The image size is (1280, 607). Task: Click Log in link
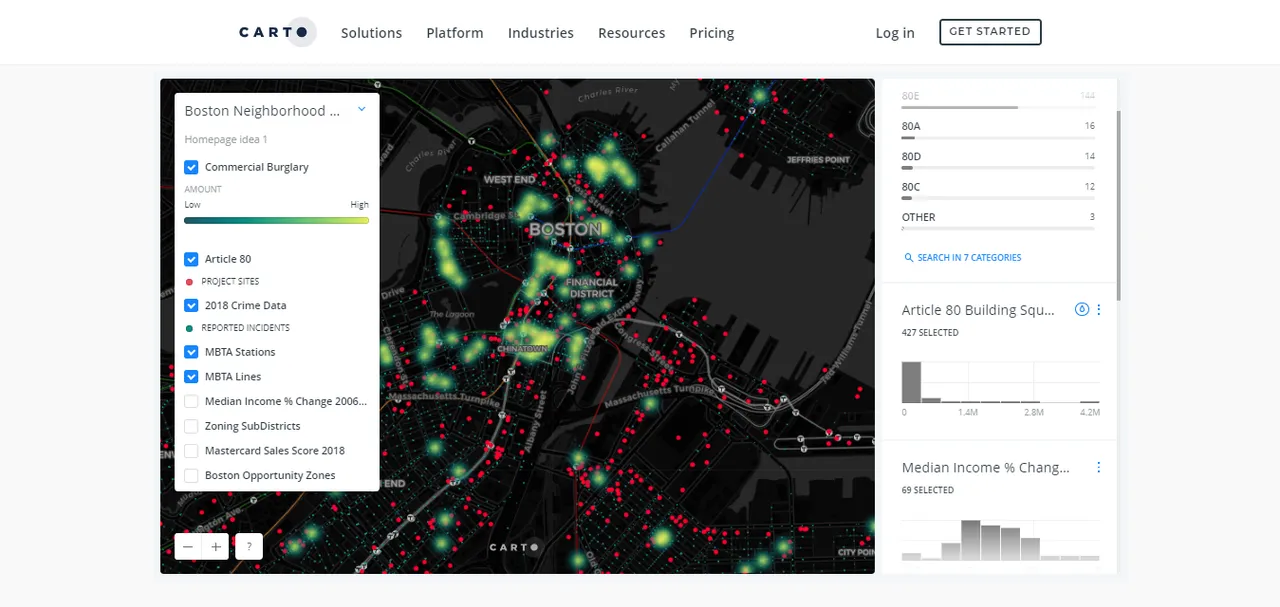point(895,33)
